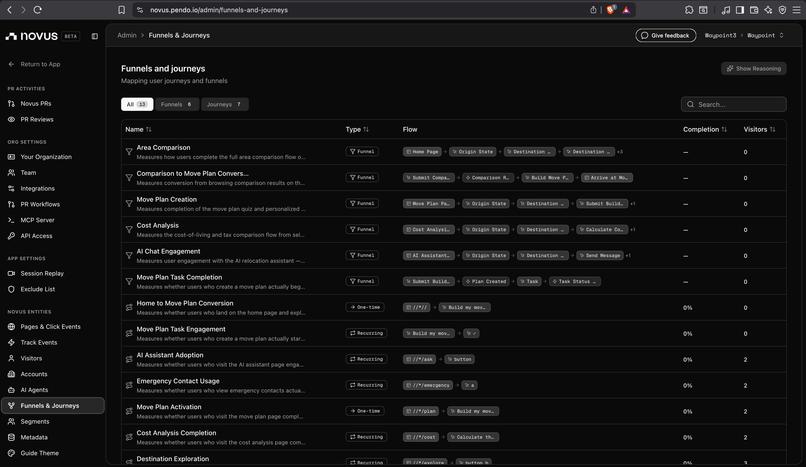Open Cost Analysis Completion journey

453,437
